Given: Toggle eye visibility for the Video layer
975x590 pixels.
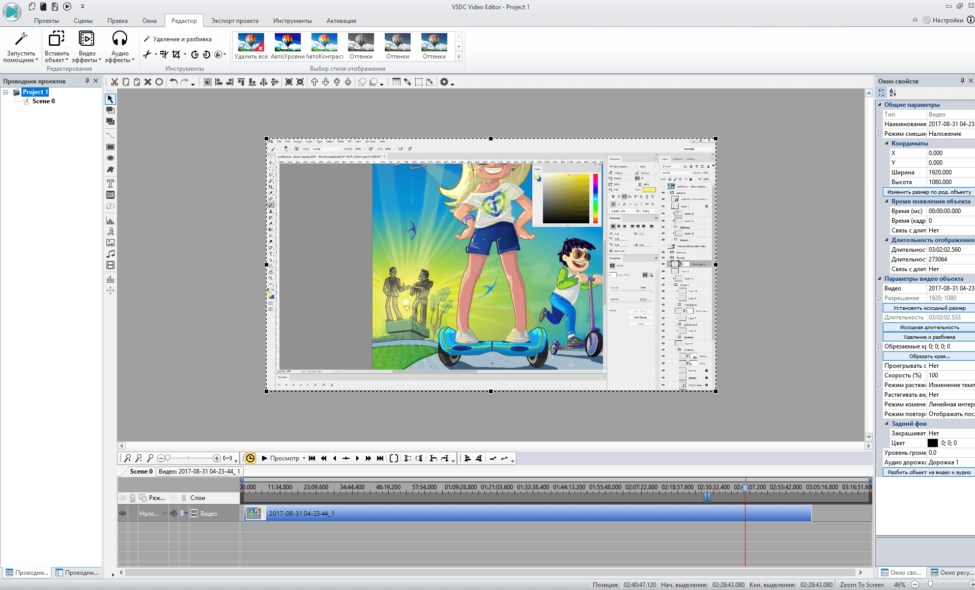Looking at the screenshot, I should coord(123,513).
